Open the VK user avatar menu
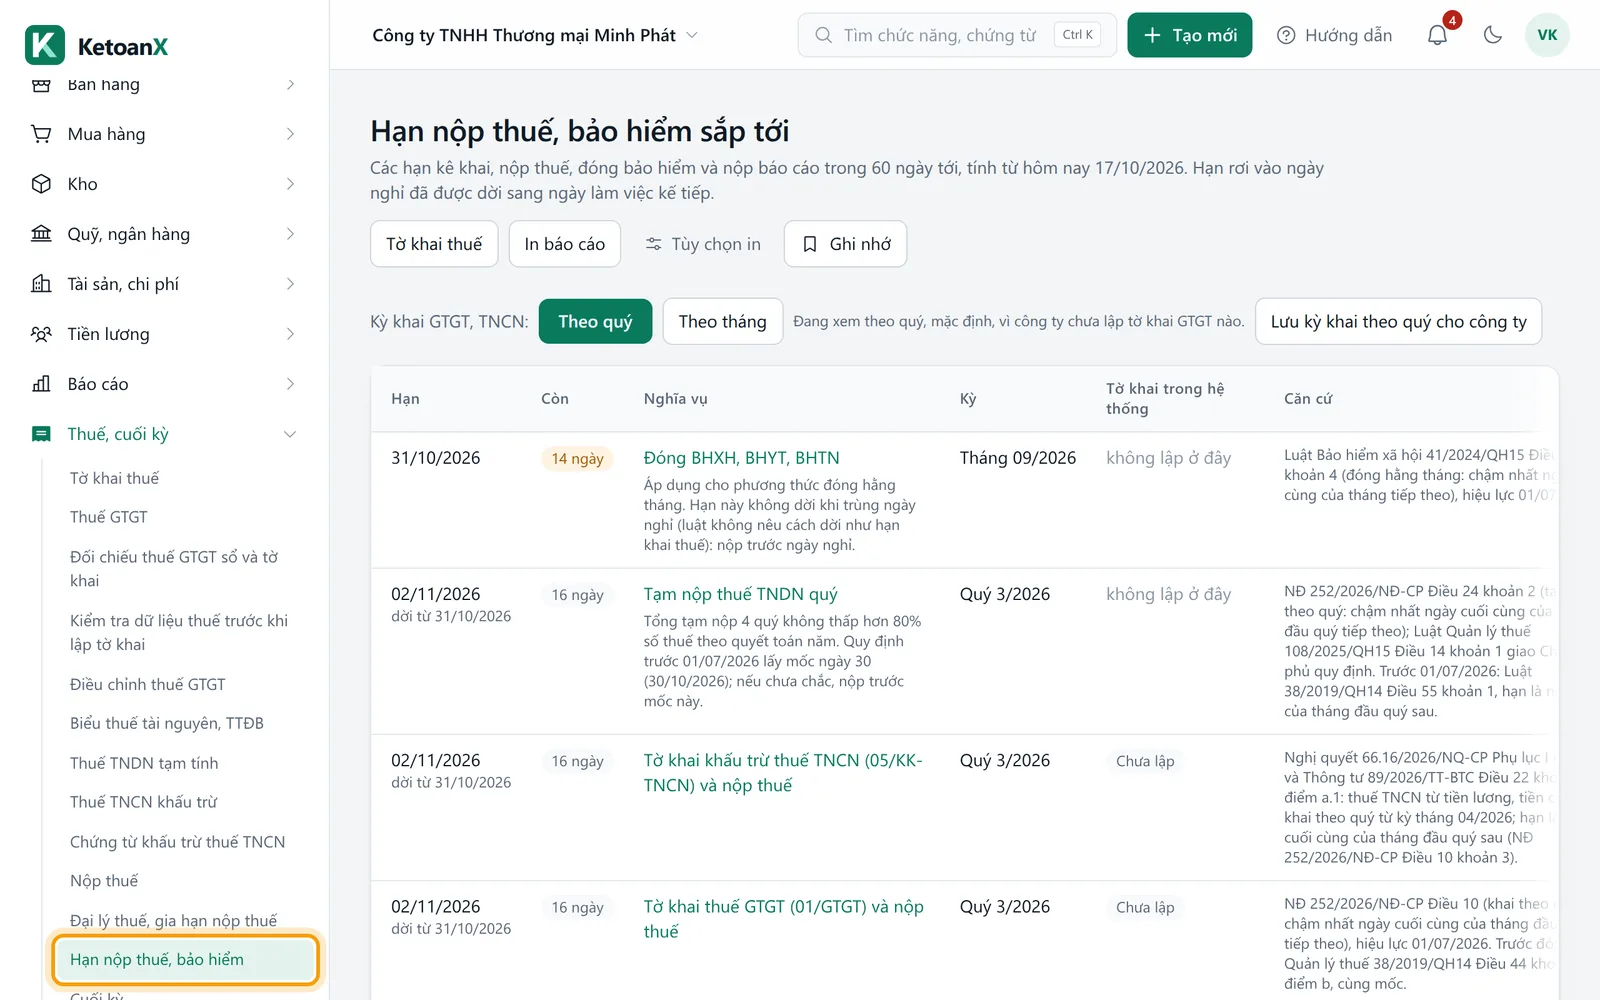 1547,35
